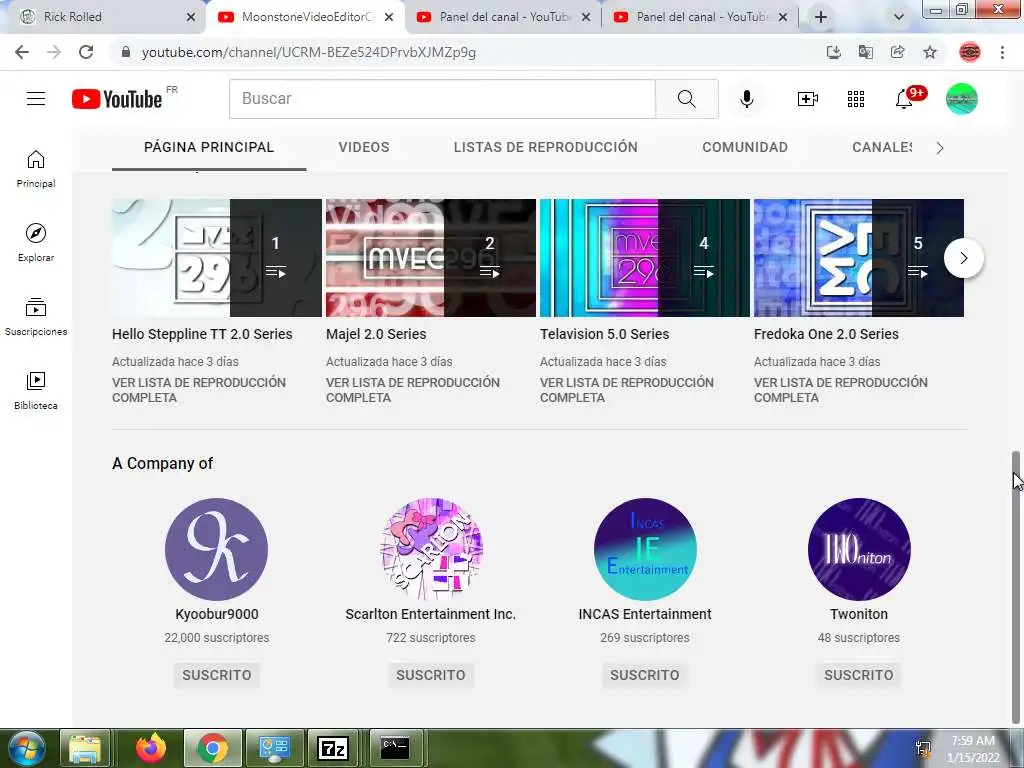
Task: Share this page via the address bar icon
Action: click(x=898, y=52)
